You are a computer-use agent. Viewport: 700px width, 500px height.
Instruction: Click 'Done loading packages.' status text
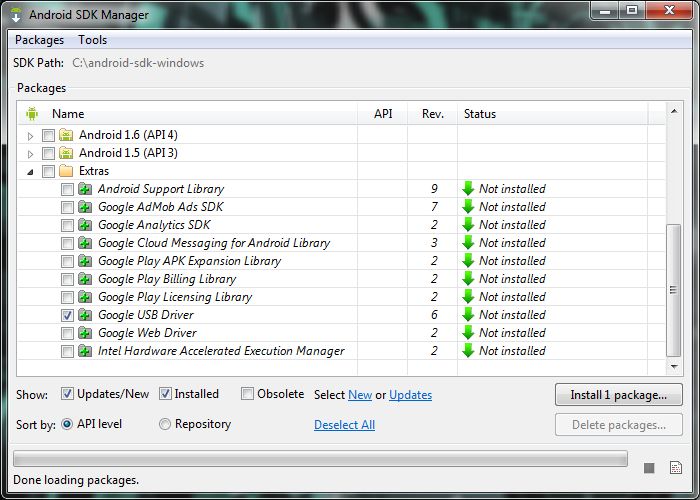tap(76, 480)
